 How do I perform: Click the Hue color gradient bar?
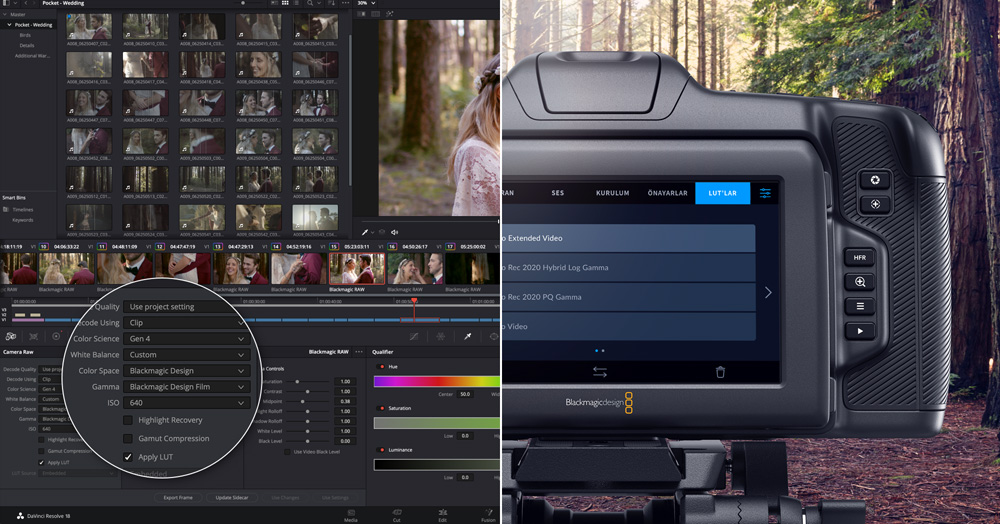[x=435, y=380]
